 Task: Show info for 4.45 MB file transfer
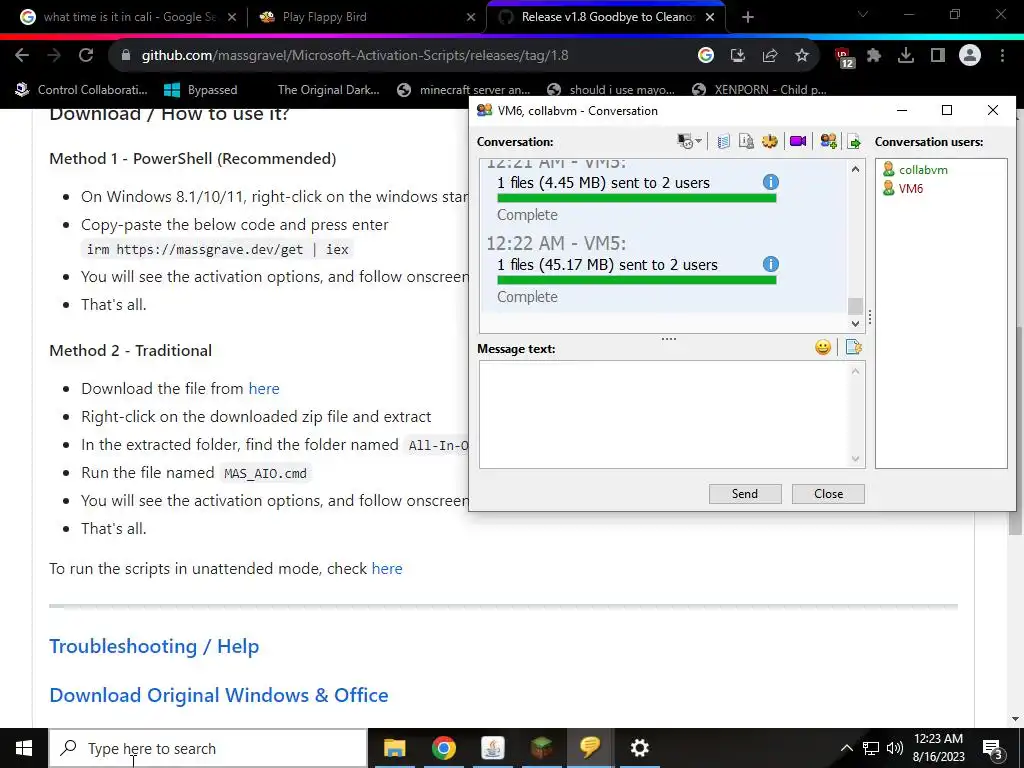771,182
